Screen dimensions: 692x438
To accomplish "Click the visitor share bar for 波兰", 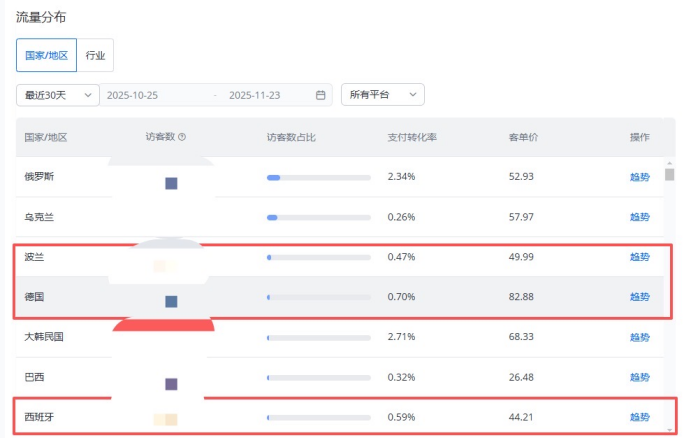I will (x=319, y=257).
